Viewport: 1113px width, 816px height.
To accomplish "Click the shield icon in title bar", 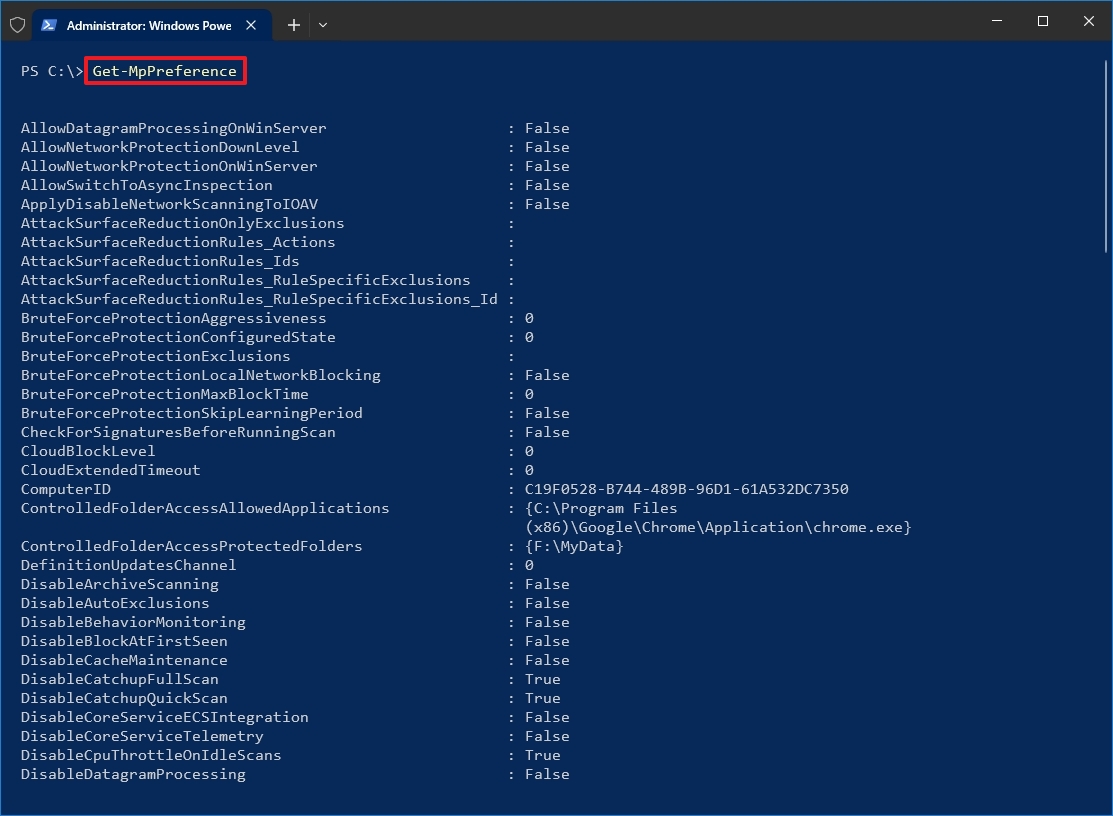I will click(18, 26).
